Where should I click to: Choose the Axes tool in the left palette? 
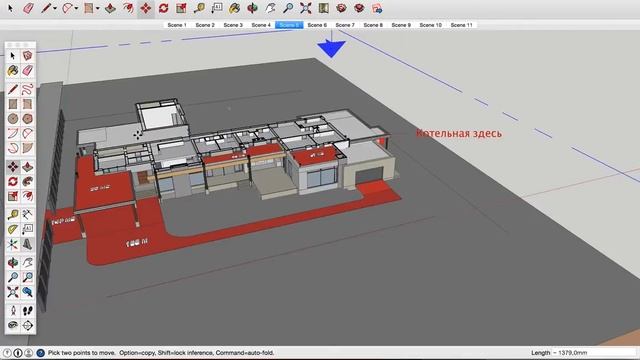tap(13, 244)
